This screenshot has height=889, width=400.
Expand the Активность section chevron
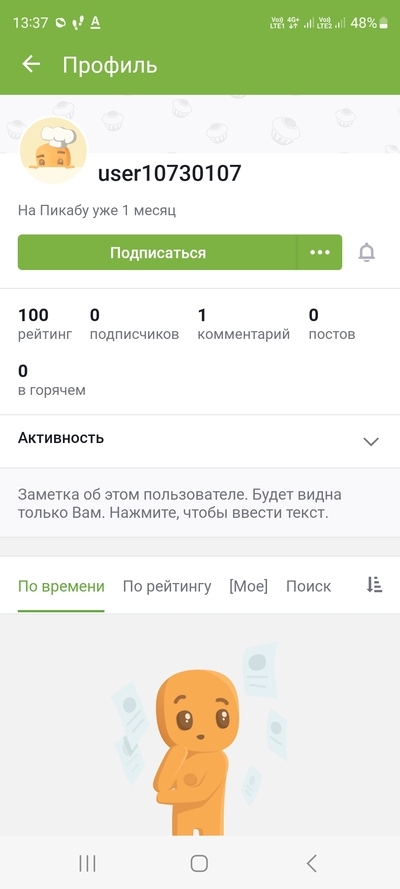(371, 441)
